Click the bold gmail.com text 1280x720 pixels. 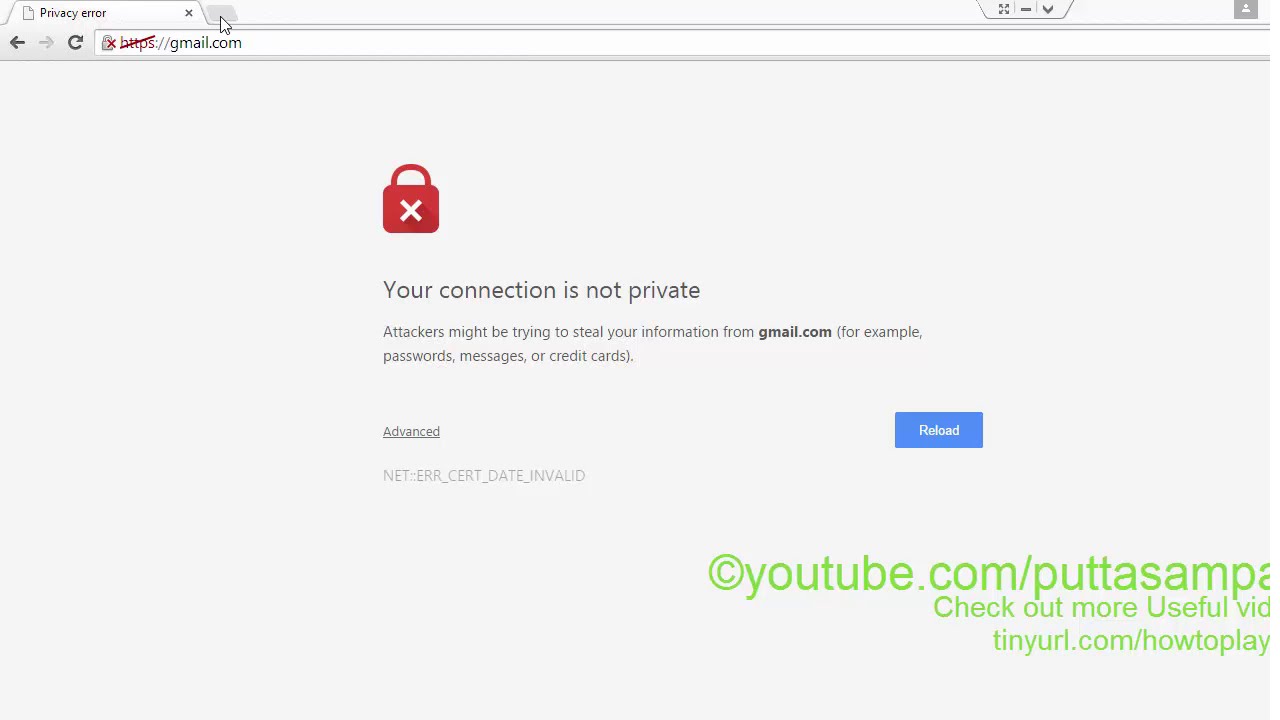click(795, 332)
